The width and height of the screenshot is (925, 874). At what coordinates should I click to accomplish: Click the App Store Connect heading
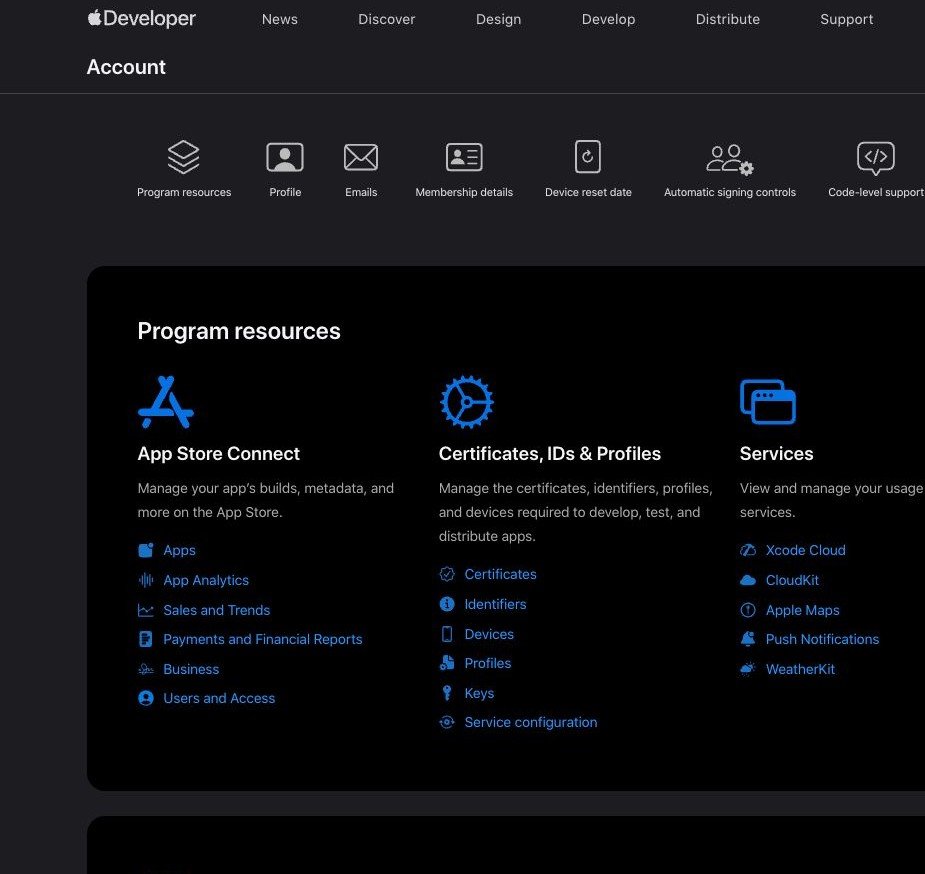[218, 454]
